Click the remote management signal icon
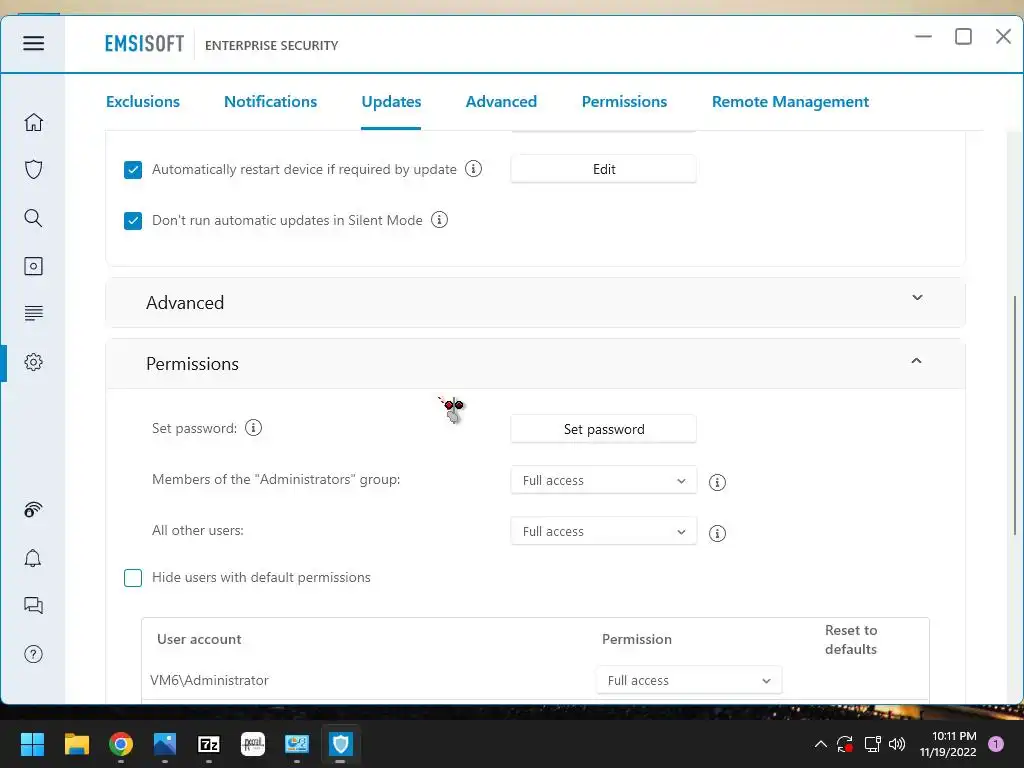 33,509
